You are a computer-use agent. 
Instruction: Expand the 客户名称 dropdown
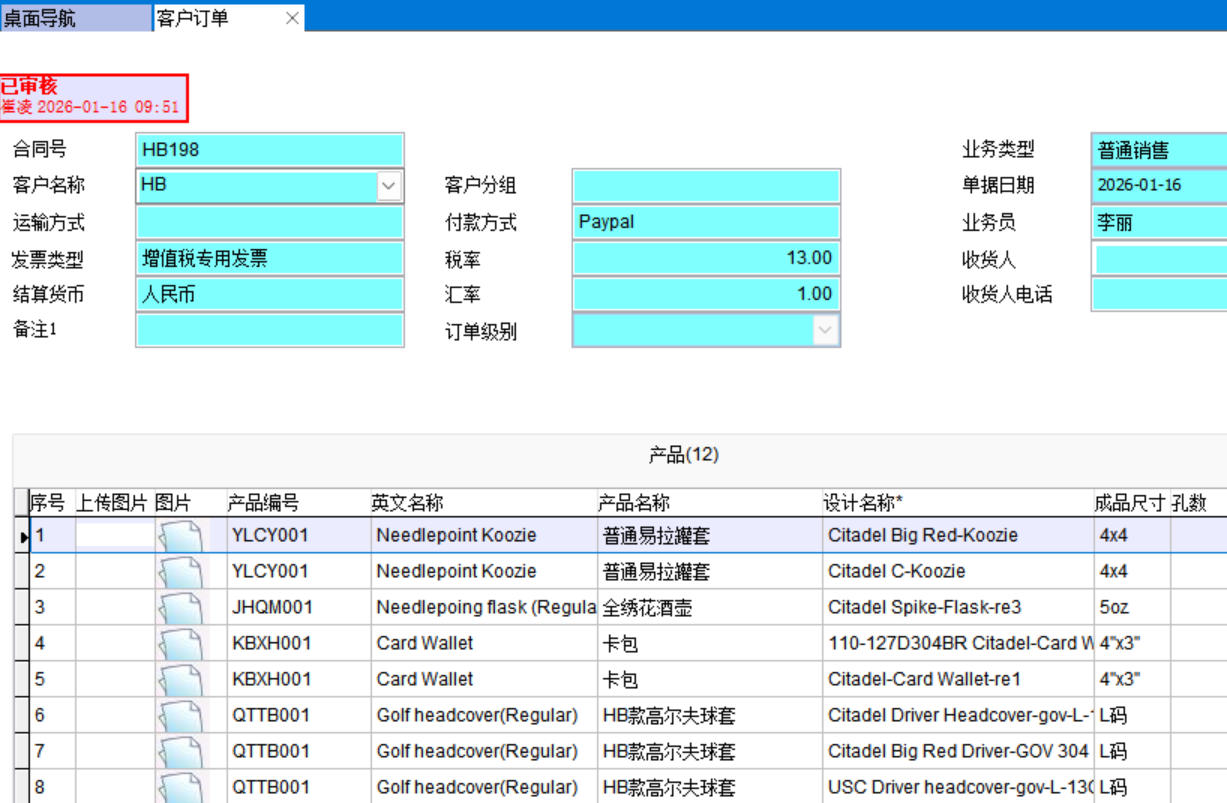coord(389,186)
